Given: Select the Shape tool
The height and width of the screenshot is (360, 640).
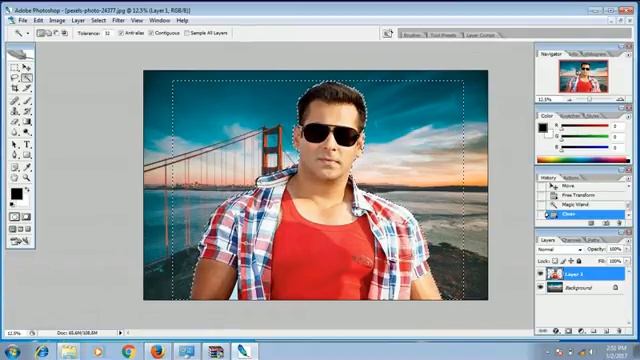Looking at the screenshot, I should coord(27,155).
